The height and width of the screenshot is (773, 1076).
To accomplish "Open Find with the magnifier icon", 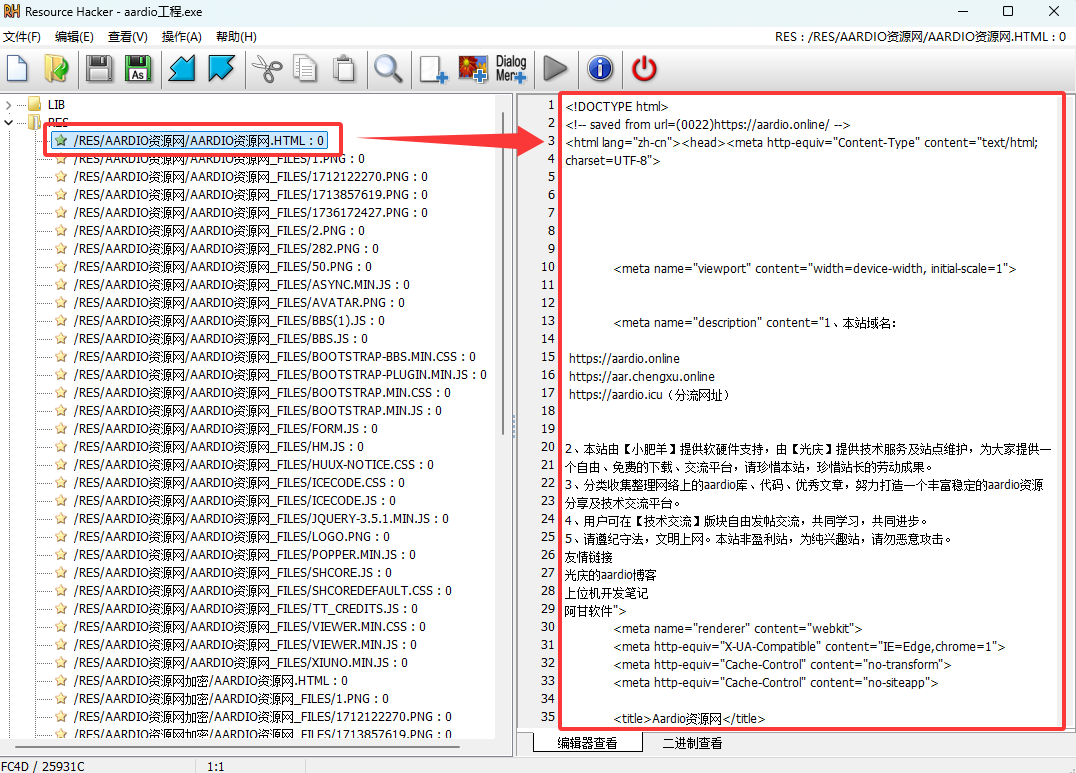I will tap(388, 69).
